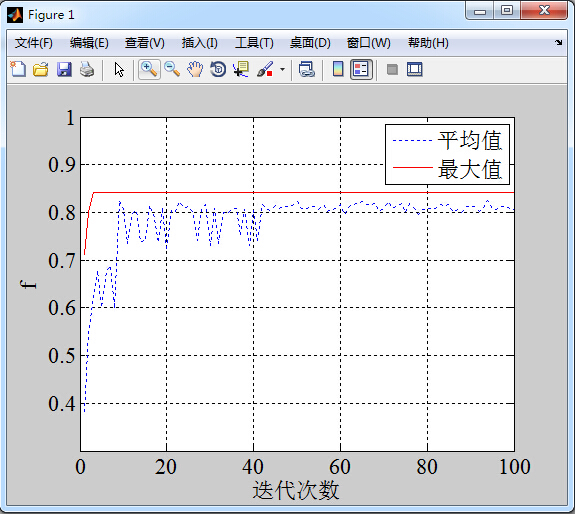Viewport: 575px width, 514px height.
Task: Select the Data Cursor tool
Action: (x=241, y=69)
